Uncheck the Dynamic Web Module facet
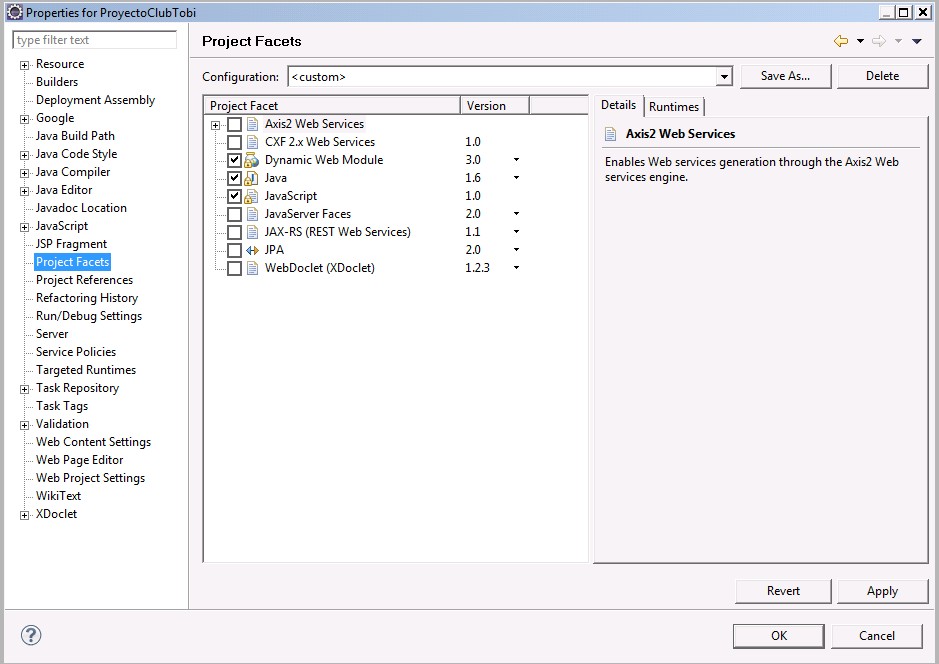The image size is (939, 664). [x=234, y=160]
